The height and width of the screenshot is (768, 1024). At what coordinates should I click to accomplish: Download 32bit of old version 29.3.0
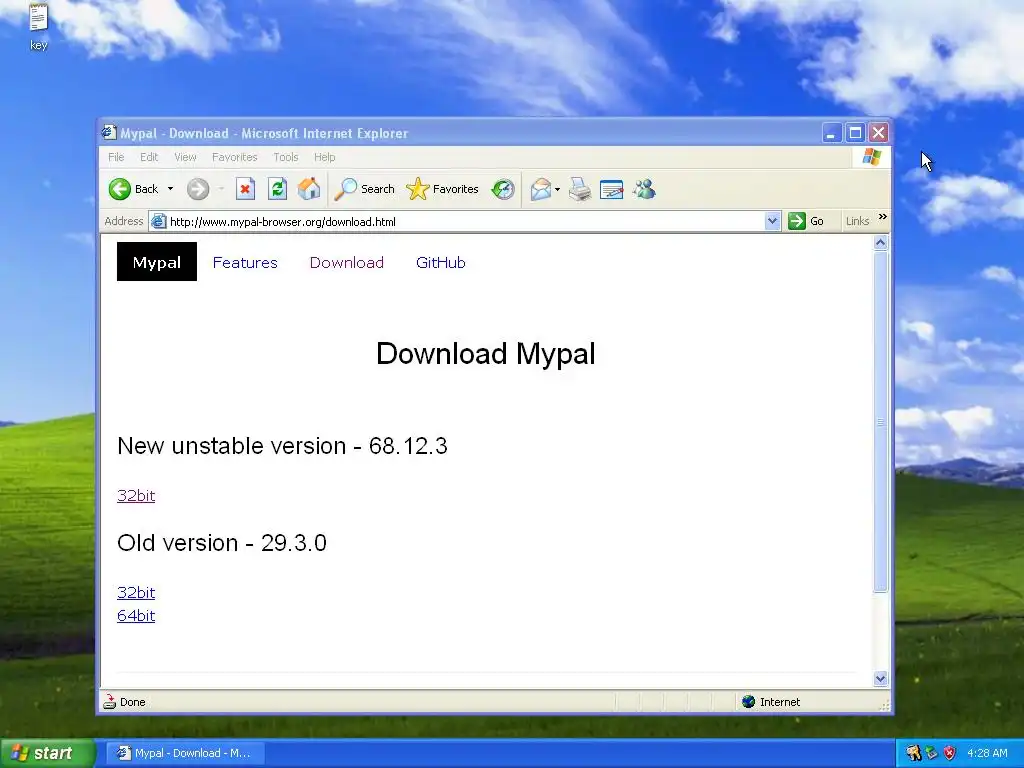coord(136,592)
